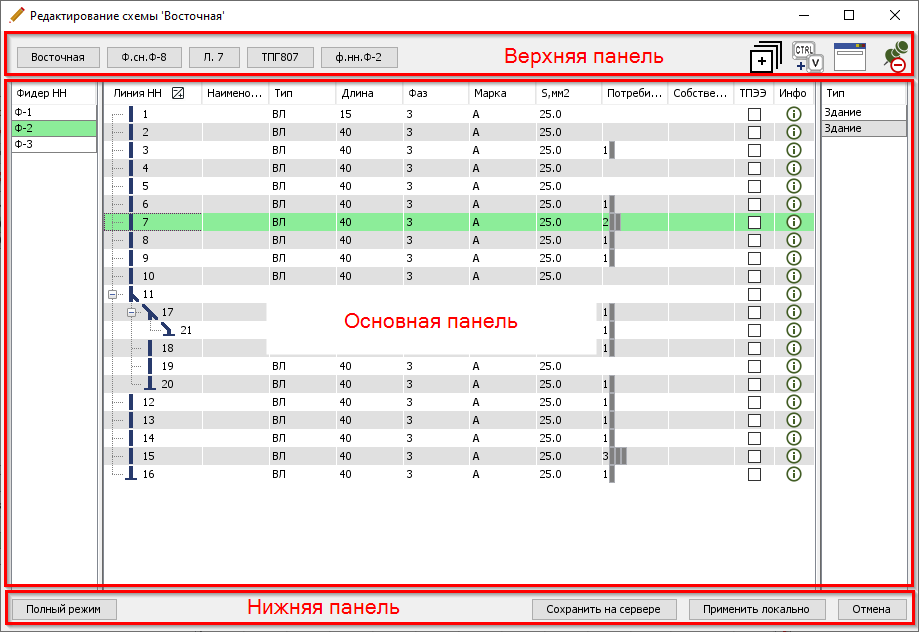Show info for line 16

click(x=794, y=474)
